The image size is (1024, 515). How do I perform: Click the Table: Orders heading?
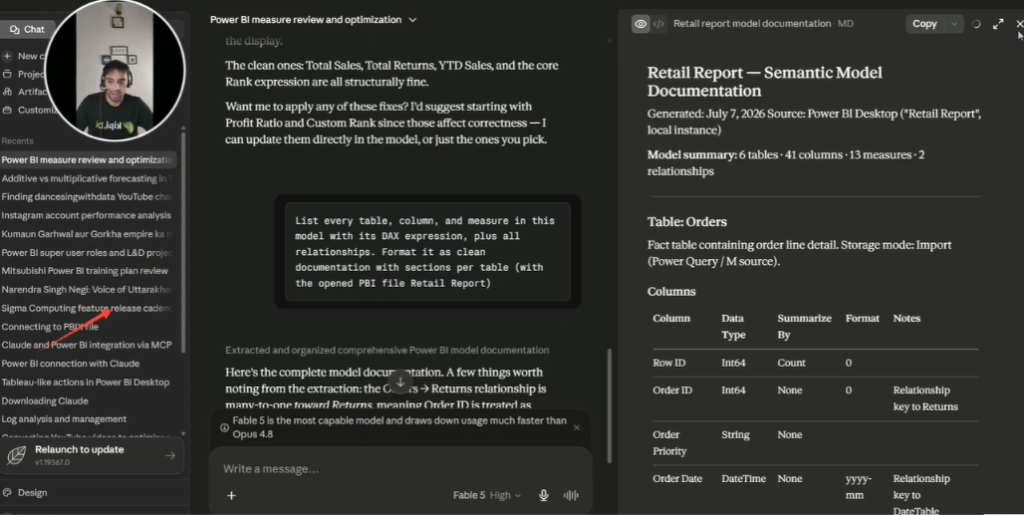point(687,222)
